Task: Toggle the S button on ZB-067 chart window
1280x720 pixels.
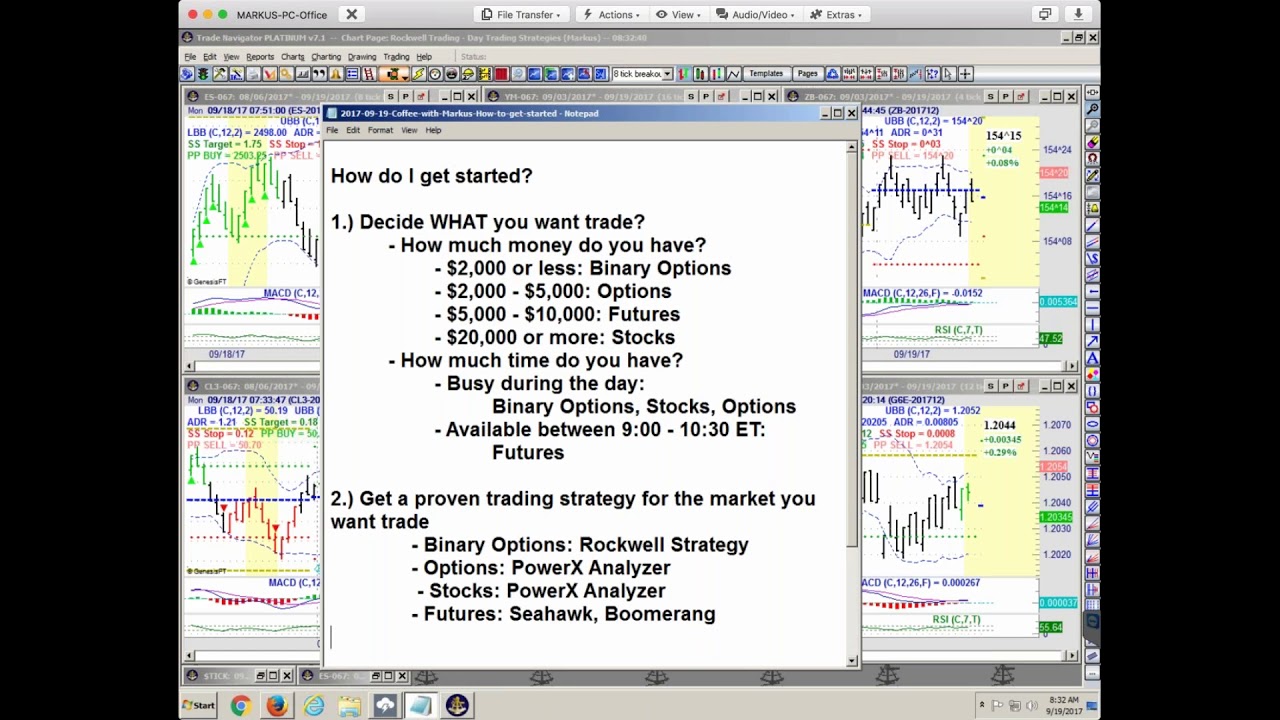Action: (x=990, y=96)
